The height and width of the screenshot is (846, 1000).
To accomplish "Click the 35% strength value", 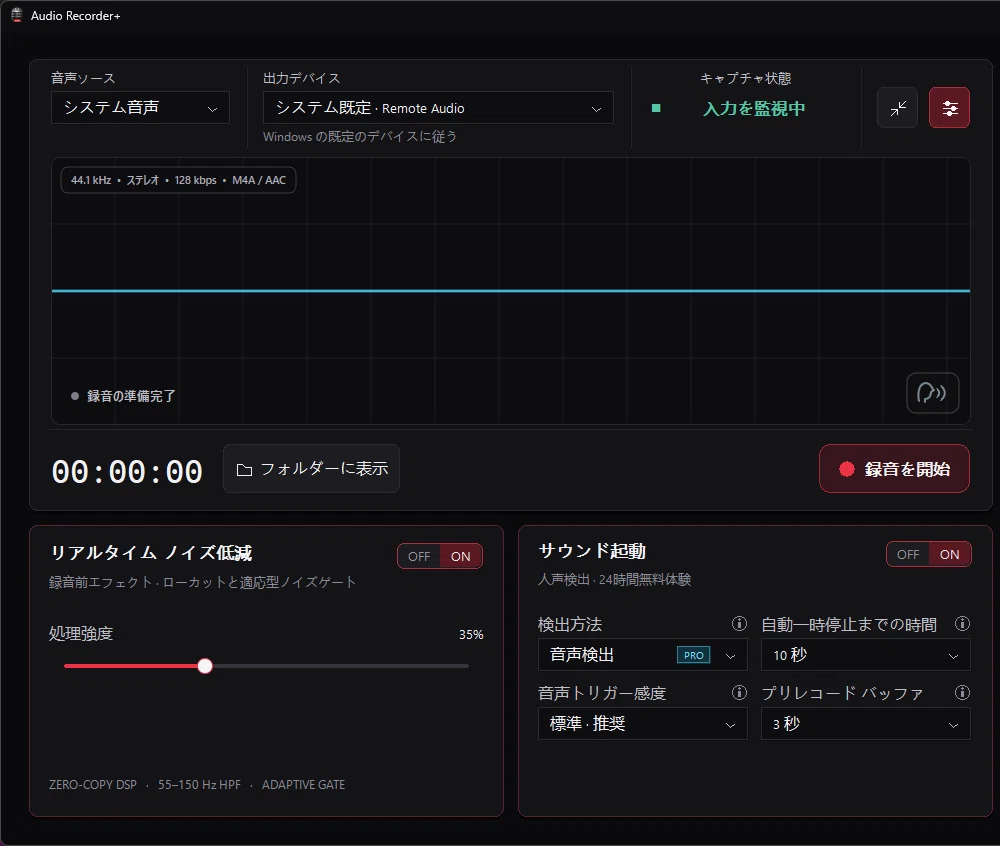I will click(x=471, y=634).
